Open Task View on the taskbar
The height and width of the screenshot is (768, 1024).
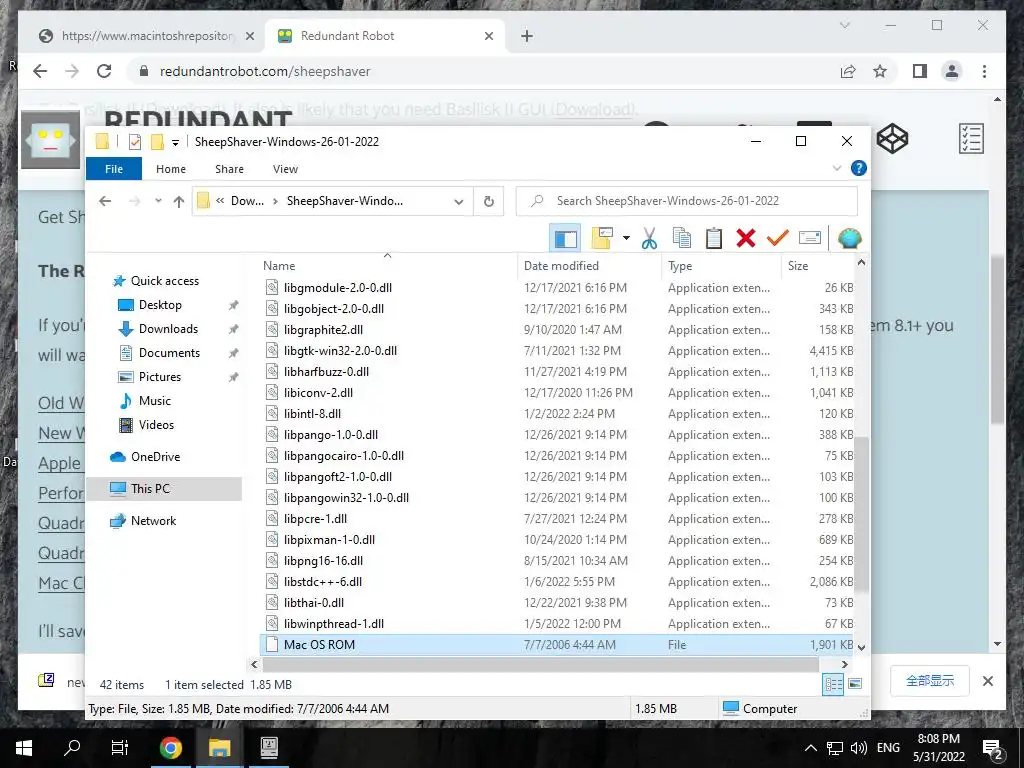coord(120,748)
